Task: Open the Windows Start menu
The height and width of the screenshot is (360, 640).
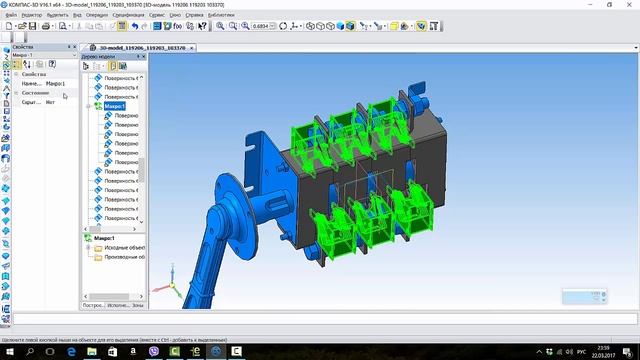Action: click(x=10, y=351)
